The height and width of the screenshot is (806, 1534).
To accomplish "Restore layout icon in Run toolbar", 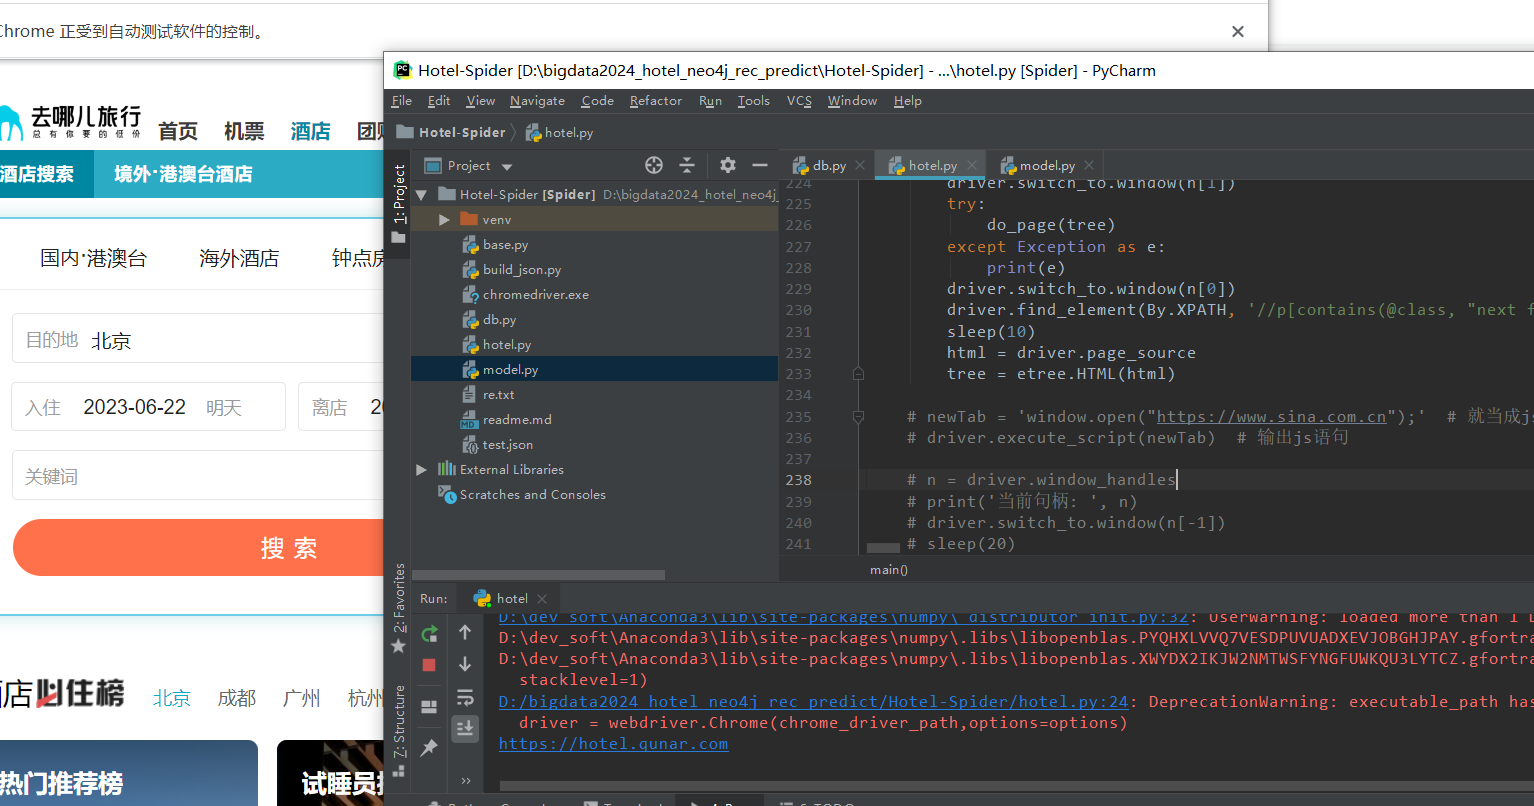I will 429,706.
